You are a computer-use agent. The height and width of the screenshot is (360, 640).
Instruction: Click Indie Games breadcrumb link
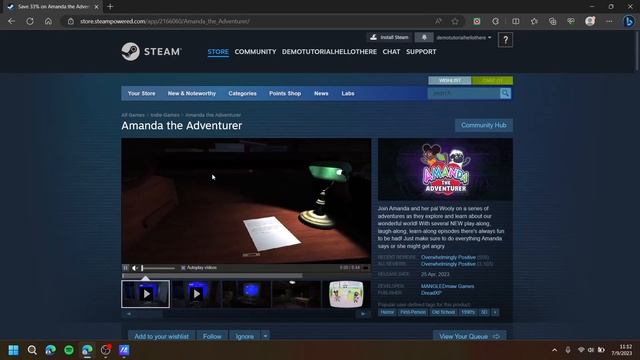165,115
